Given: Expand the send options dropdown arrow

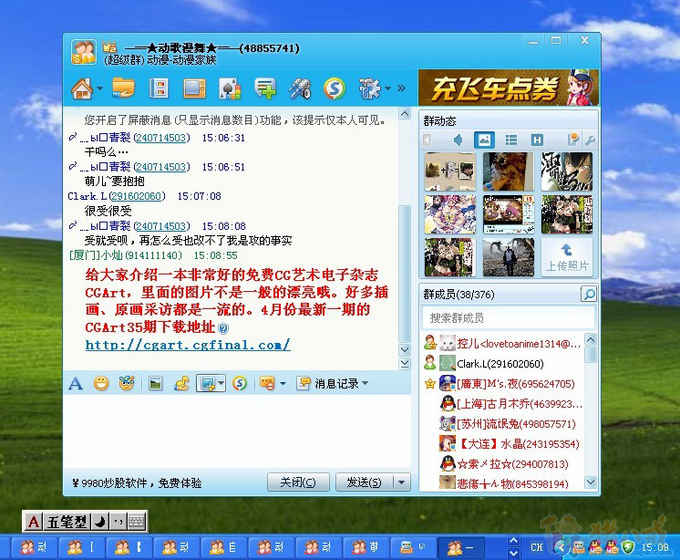Looking at the screenshot, I should point(401,482).
